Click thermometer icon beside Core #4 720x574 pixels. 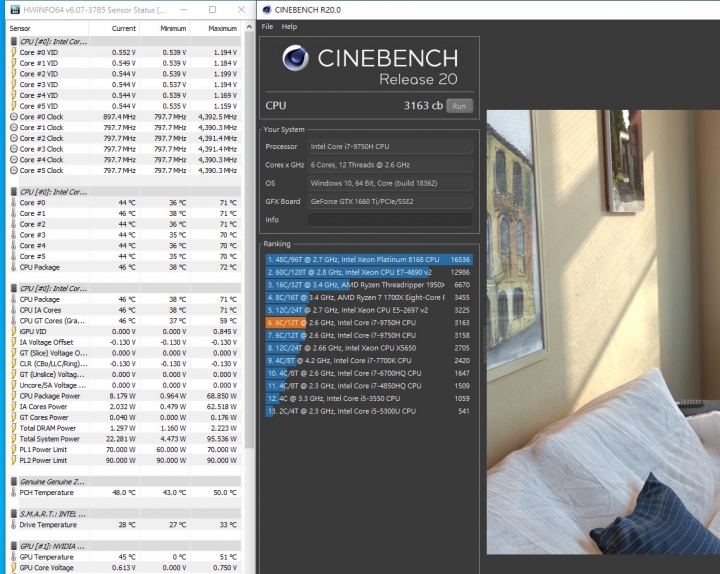(x=14, y=246)
